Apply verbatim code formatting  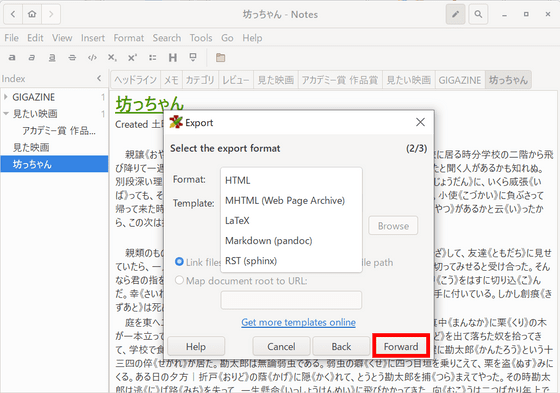pyautogui.click(x=92, y=58)
